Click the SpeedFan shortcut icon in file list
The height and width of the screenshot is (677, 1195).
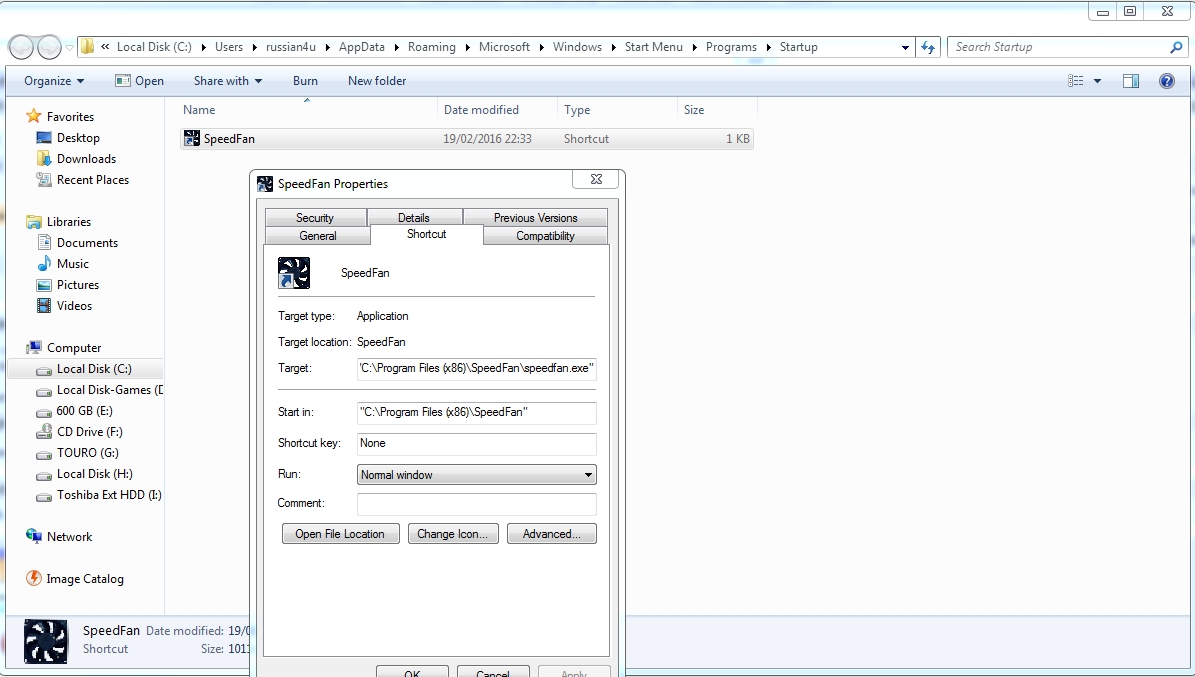pyautogui.click(x=192, y=139)
